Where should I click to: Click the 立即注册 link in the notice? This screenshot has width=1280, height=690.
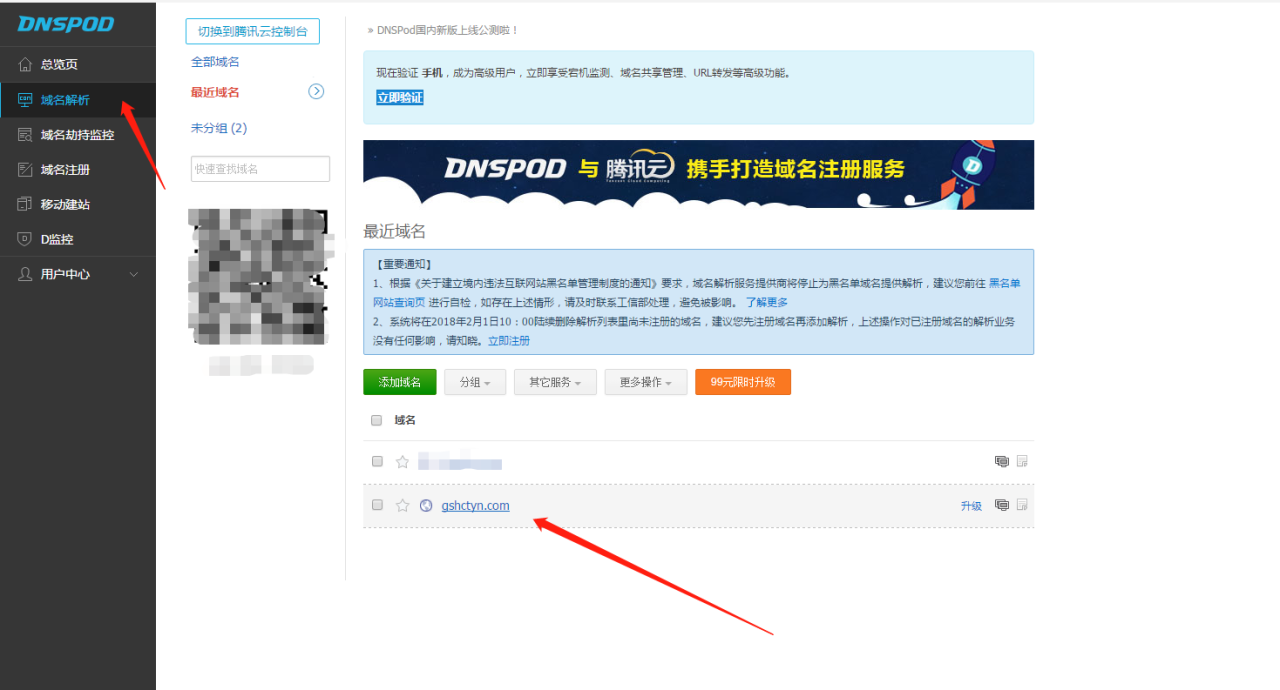[509, 341]
